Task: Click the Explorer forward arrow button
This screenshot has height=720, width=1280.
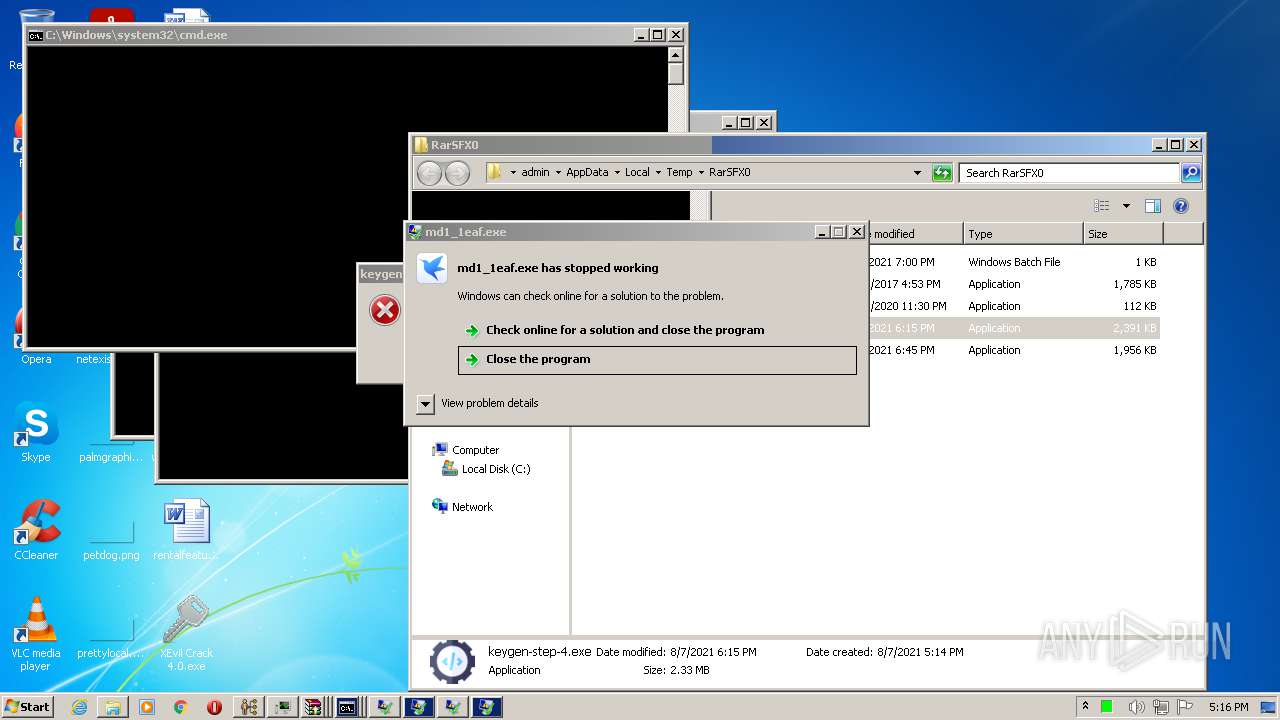Action: click(x=457, y=173)
